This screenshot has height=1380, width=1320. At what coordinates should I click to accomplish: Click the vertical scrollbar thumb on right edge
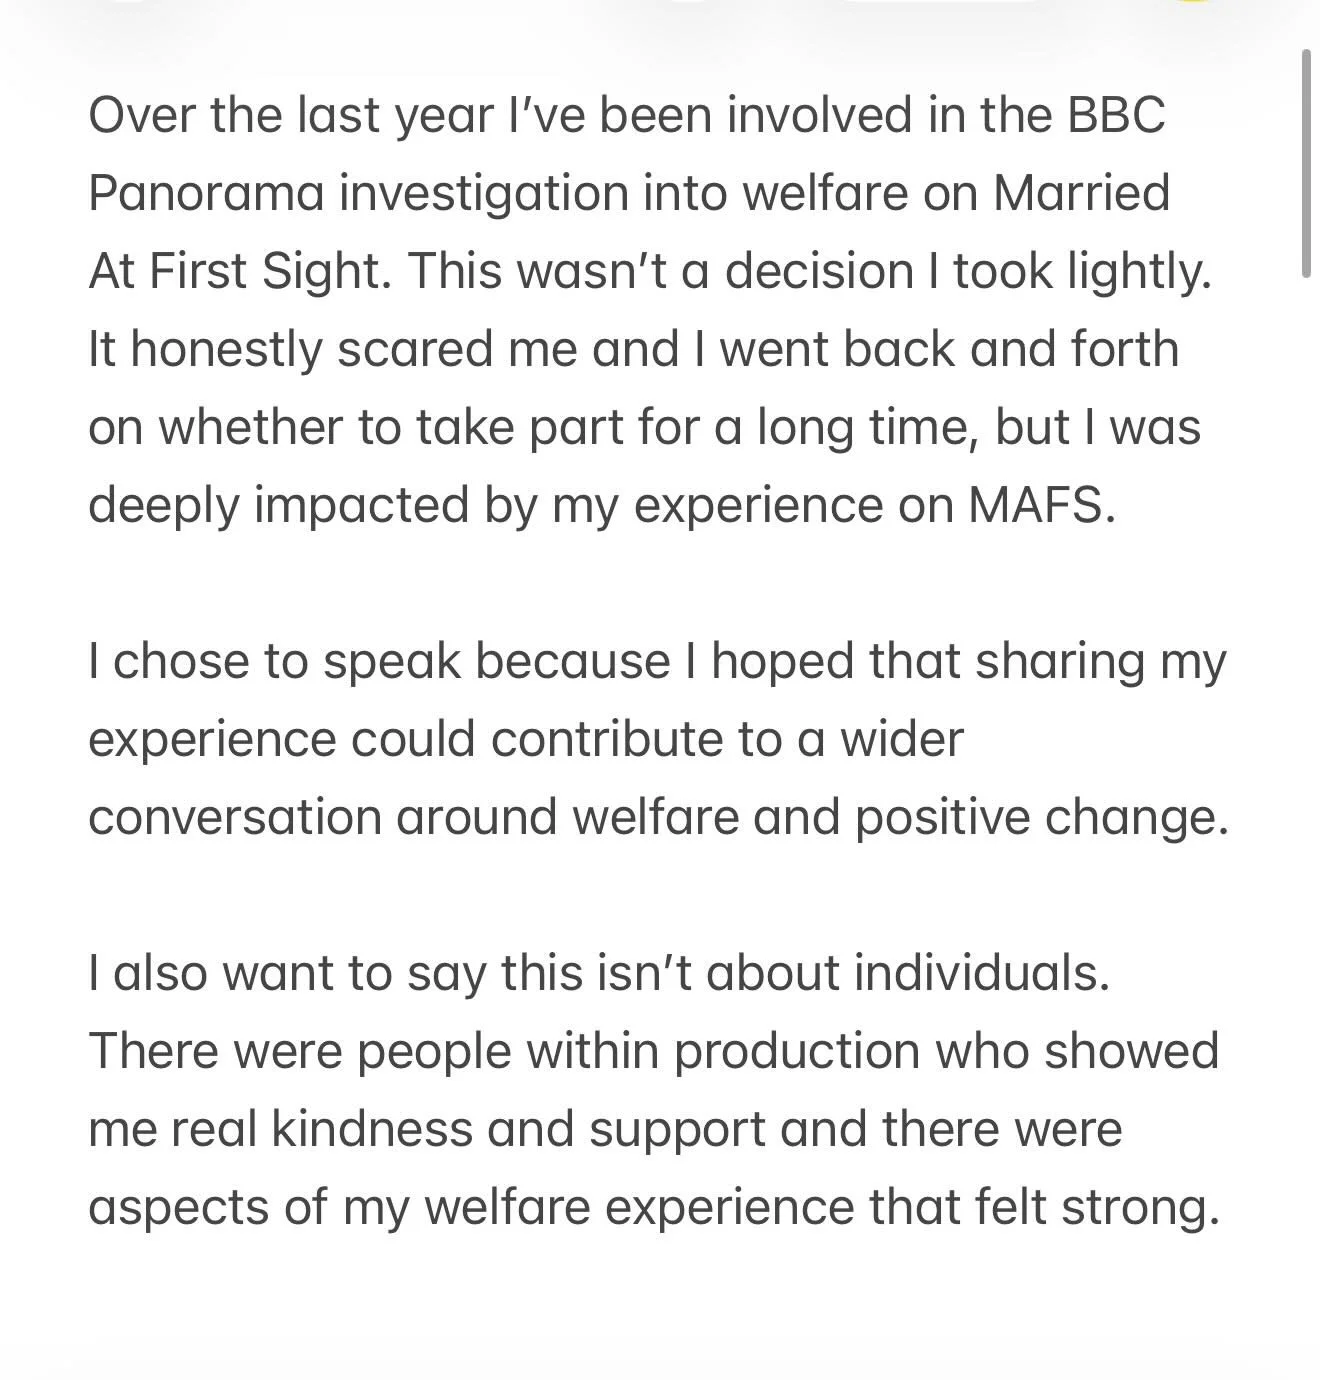pyautogui.click(x=1306, y=163)
